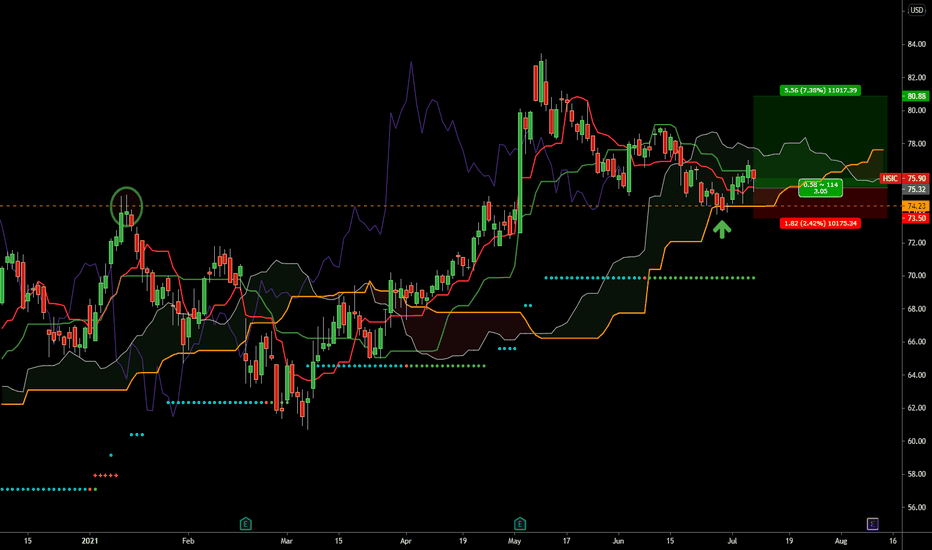Click 68.00 on the price axis

tap(916, 309)
